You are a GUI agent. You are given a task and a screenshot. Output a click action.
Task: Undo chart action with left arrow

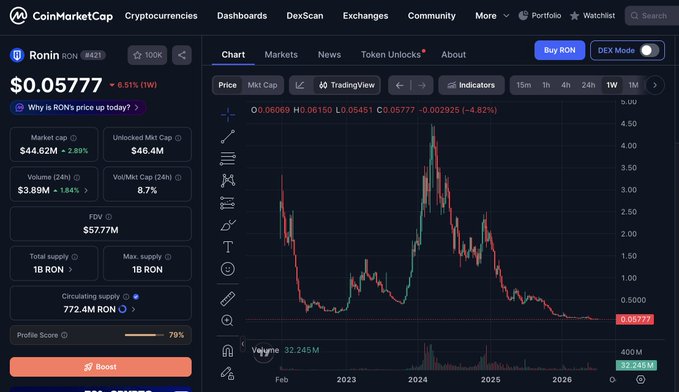click(399, 85)
